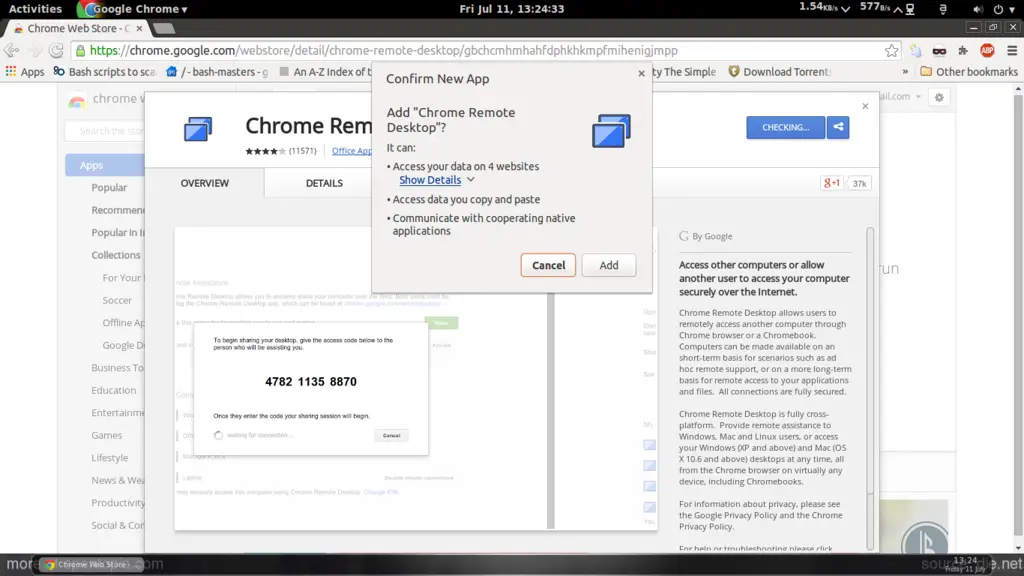
Task: Select Popular in the sidebar
Action: (109, 187)
